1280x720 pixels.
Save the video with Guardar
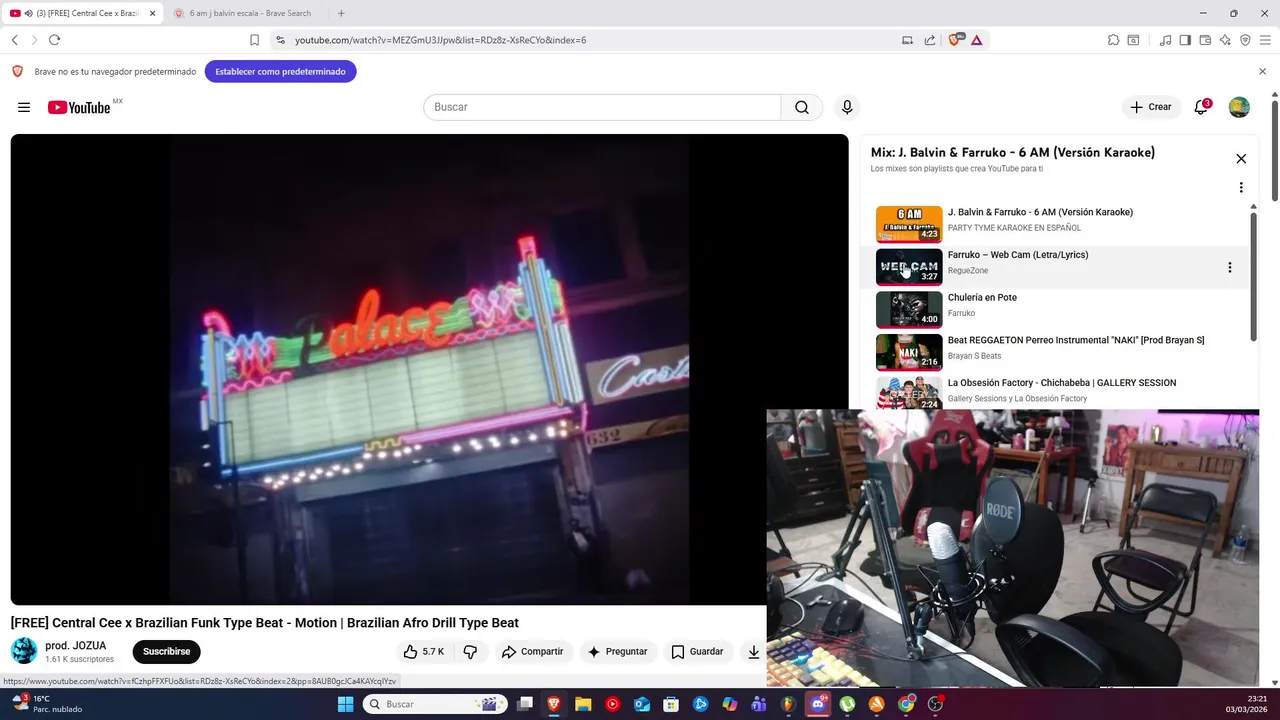(697, 651)
